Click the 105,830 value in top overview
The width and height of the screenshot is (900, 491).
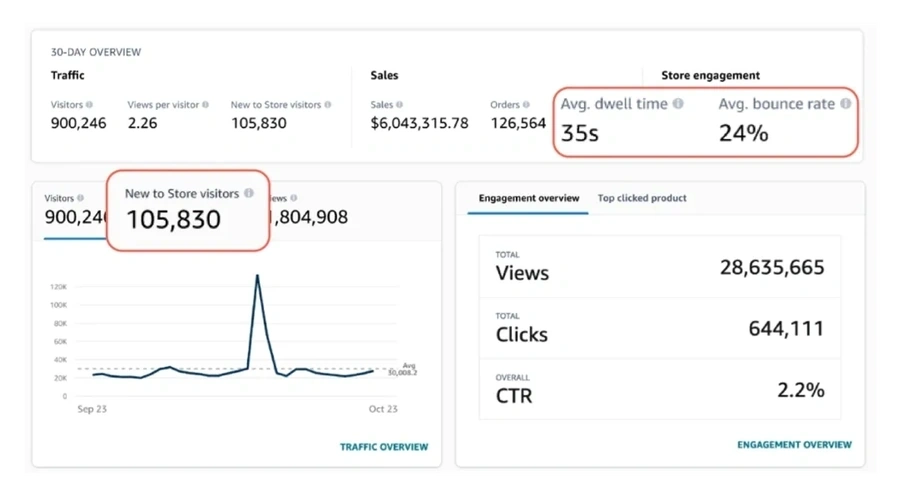(259, 123)
